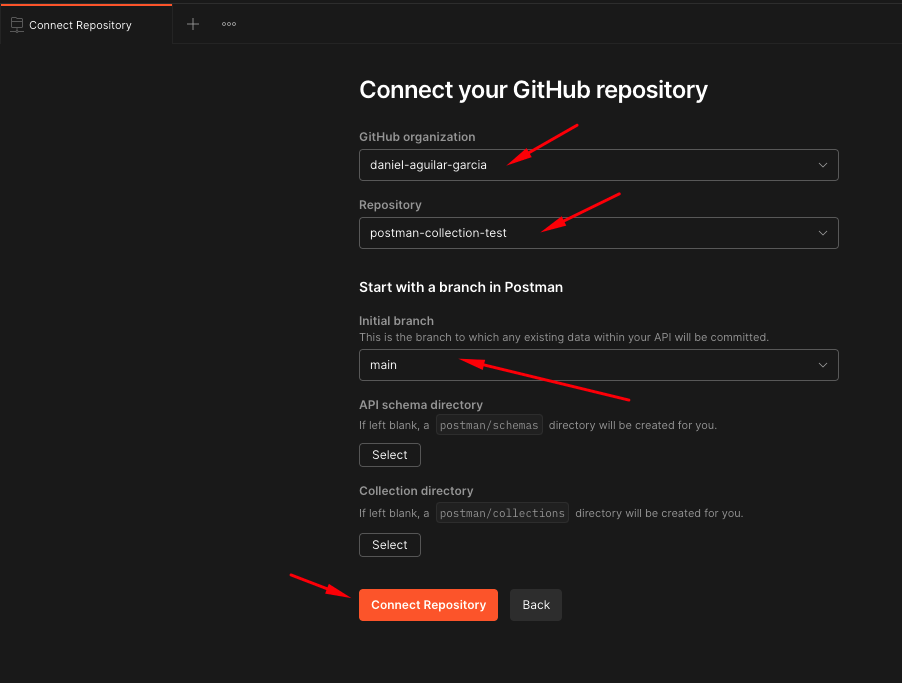Click the Connect your GitHub repository heading
The image size is (902, 683).
pos(533,90)
